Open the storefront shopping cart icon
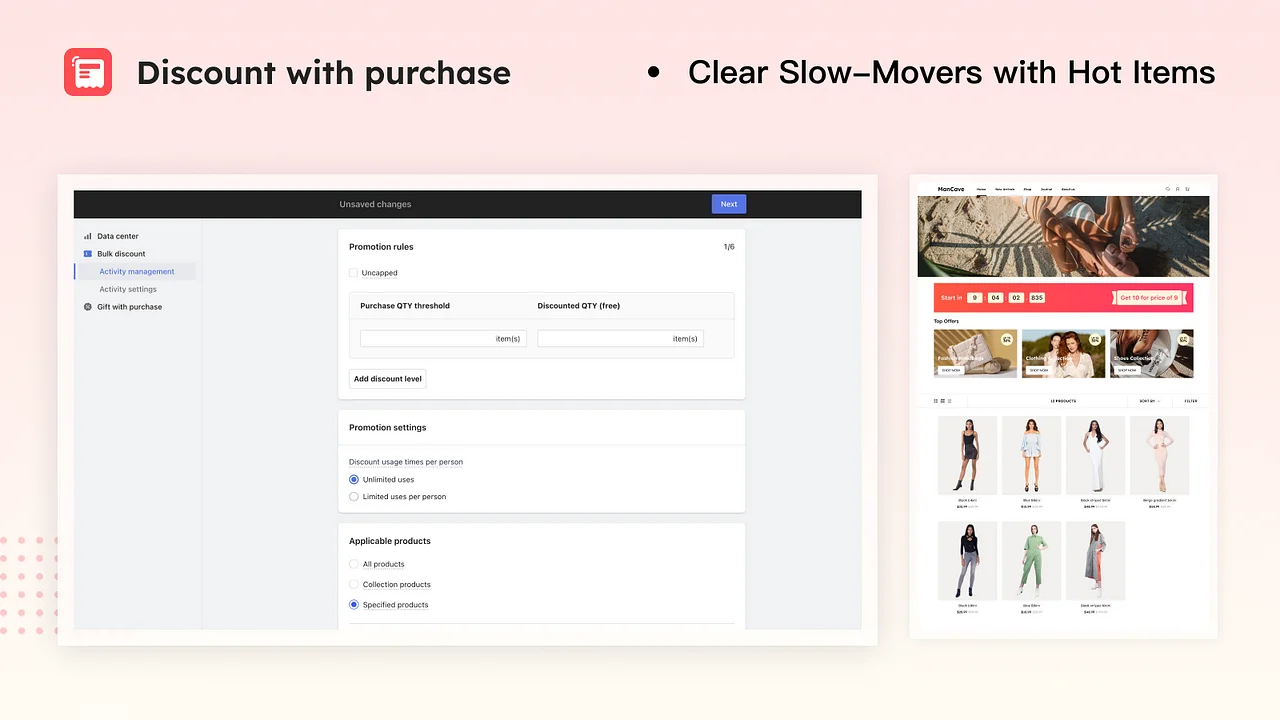 click(1187, 189)
